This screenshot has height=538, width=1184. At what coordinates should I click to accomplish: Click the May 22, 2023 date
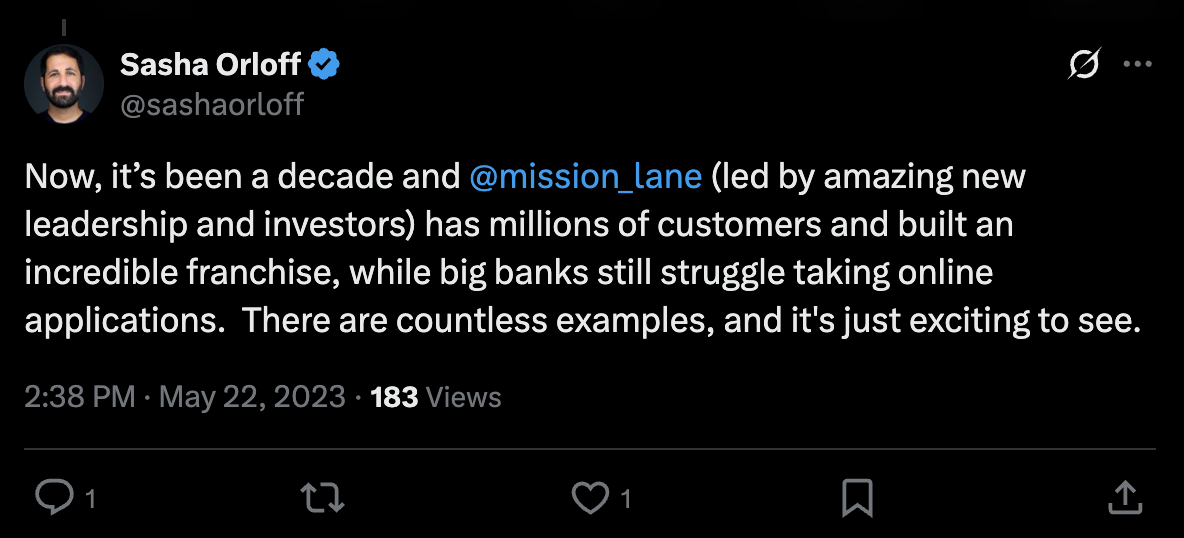pos(252,397)
